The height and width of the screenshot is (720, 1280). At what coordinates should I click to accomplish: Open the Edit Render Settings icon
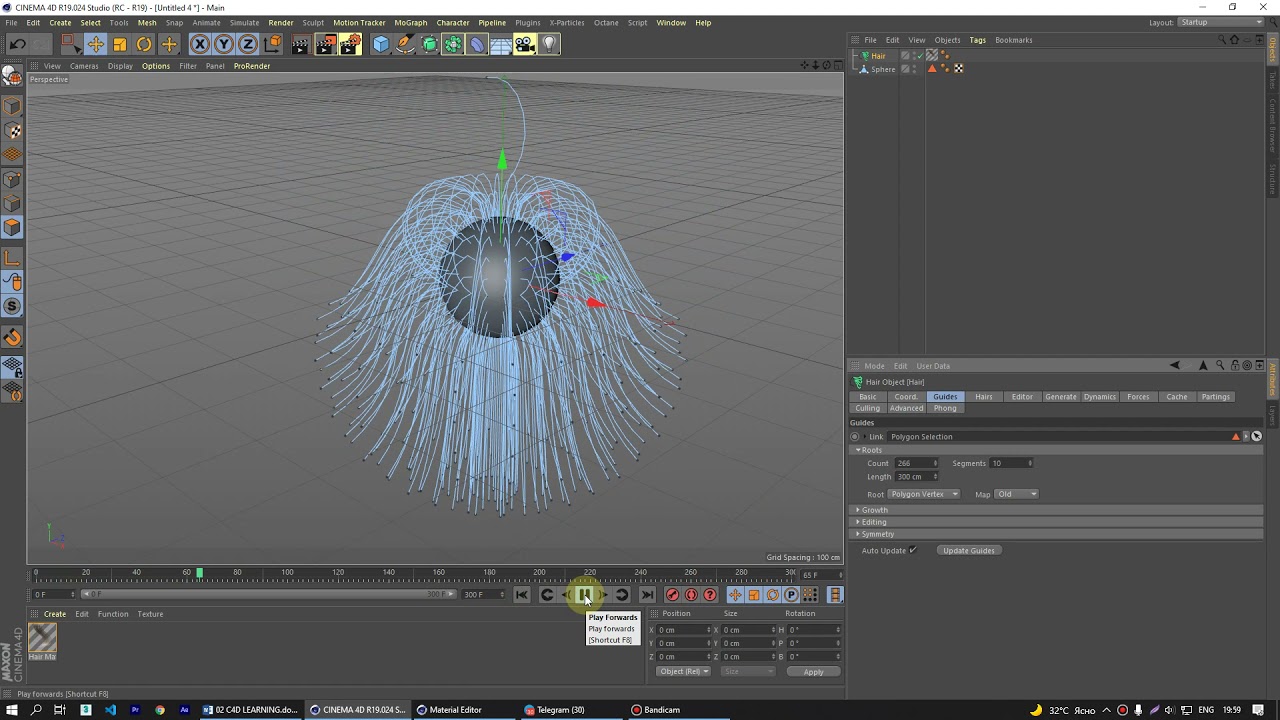pos(350,44)
